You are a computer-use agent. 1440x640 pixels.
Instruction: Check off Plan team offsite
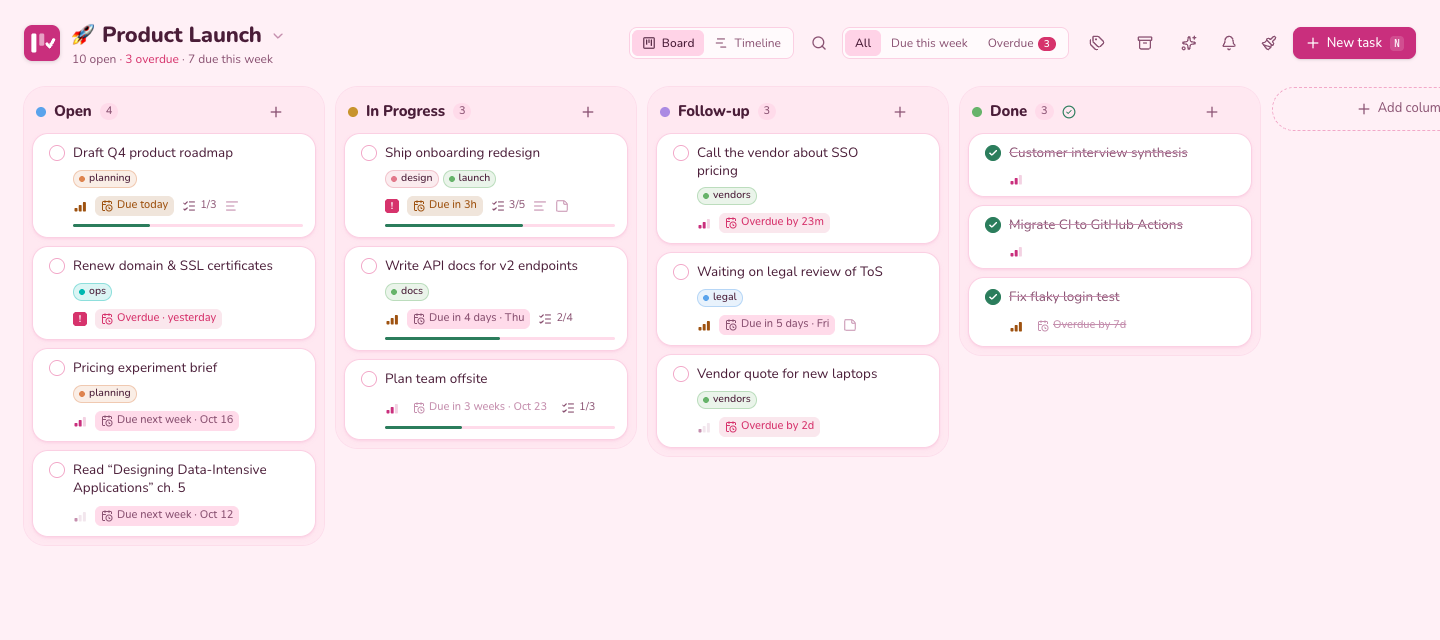[x=369, y=379]
